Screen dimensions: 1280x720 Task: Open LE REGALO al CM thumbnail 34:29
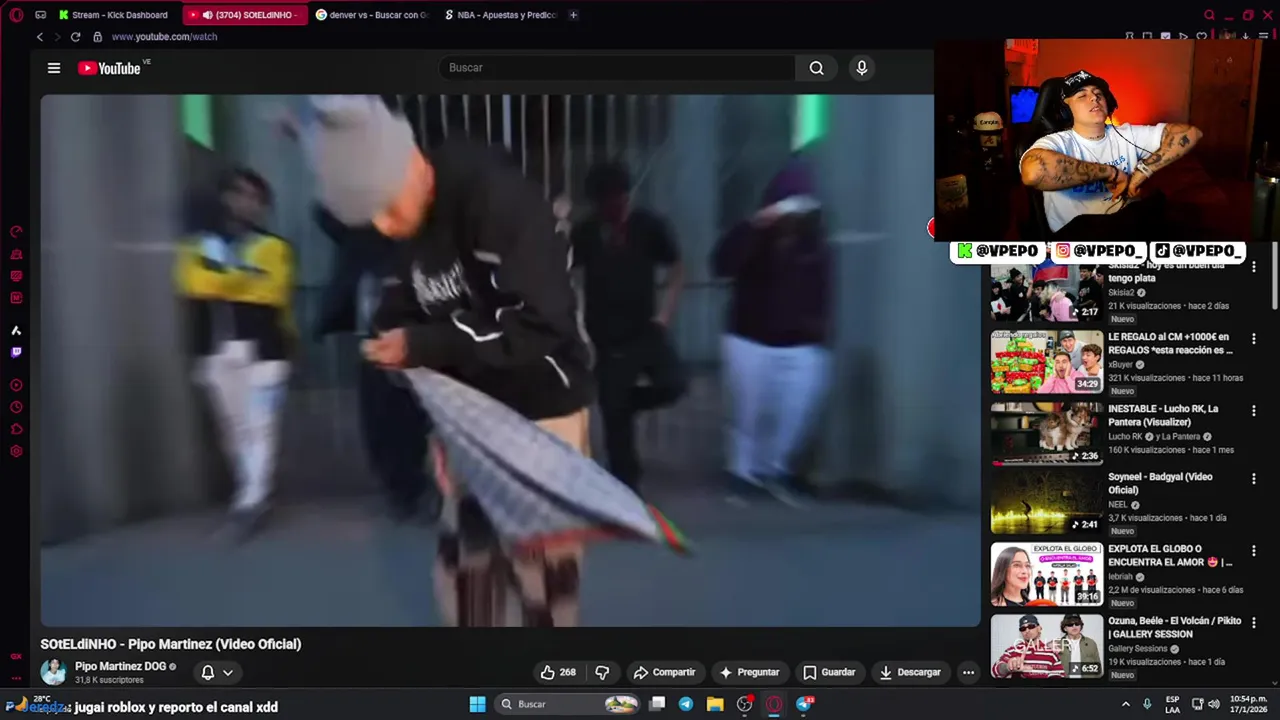[x=1047, y=362]
